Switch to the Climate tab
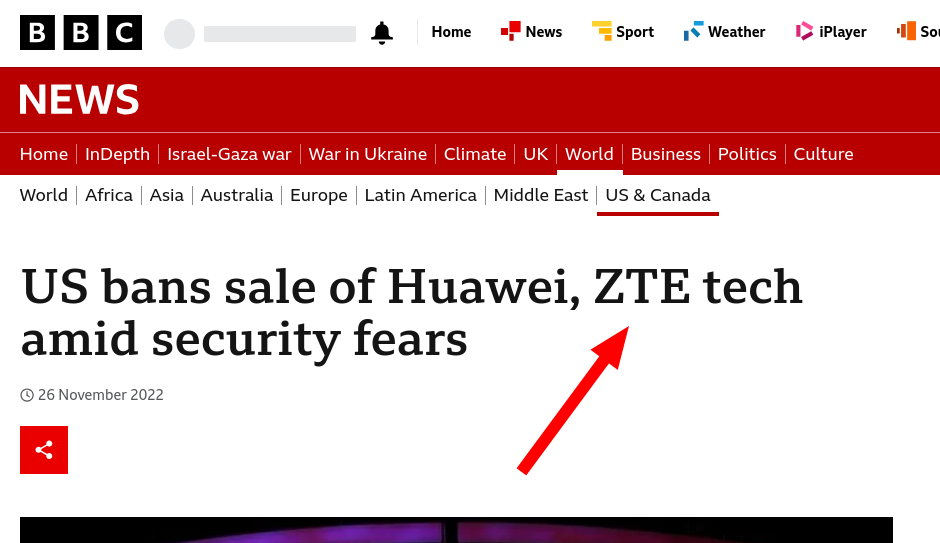 [x=475, y=154]
